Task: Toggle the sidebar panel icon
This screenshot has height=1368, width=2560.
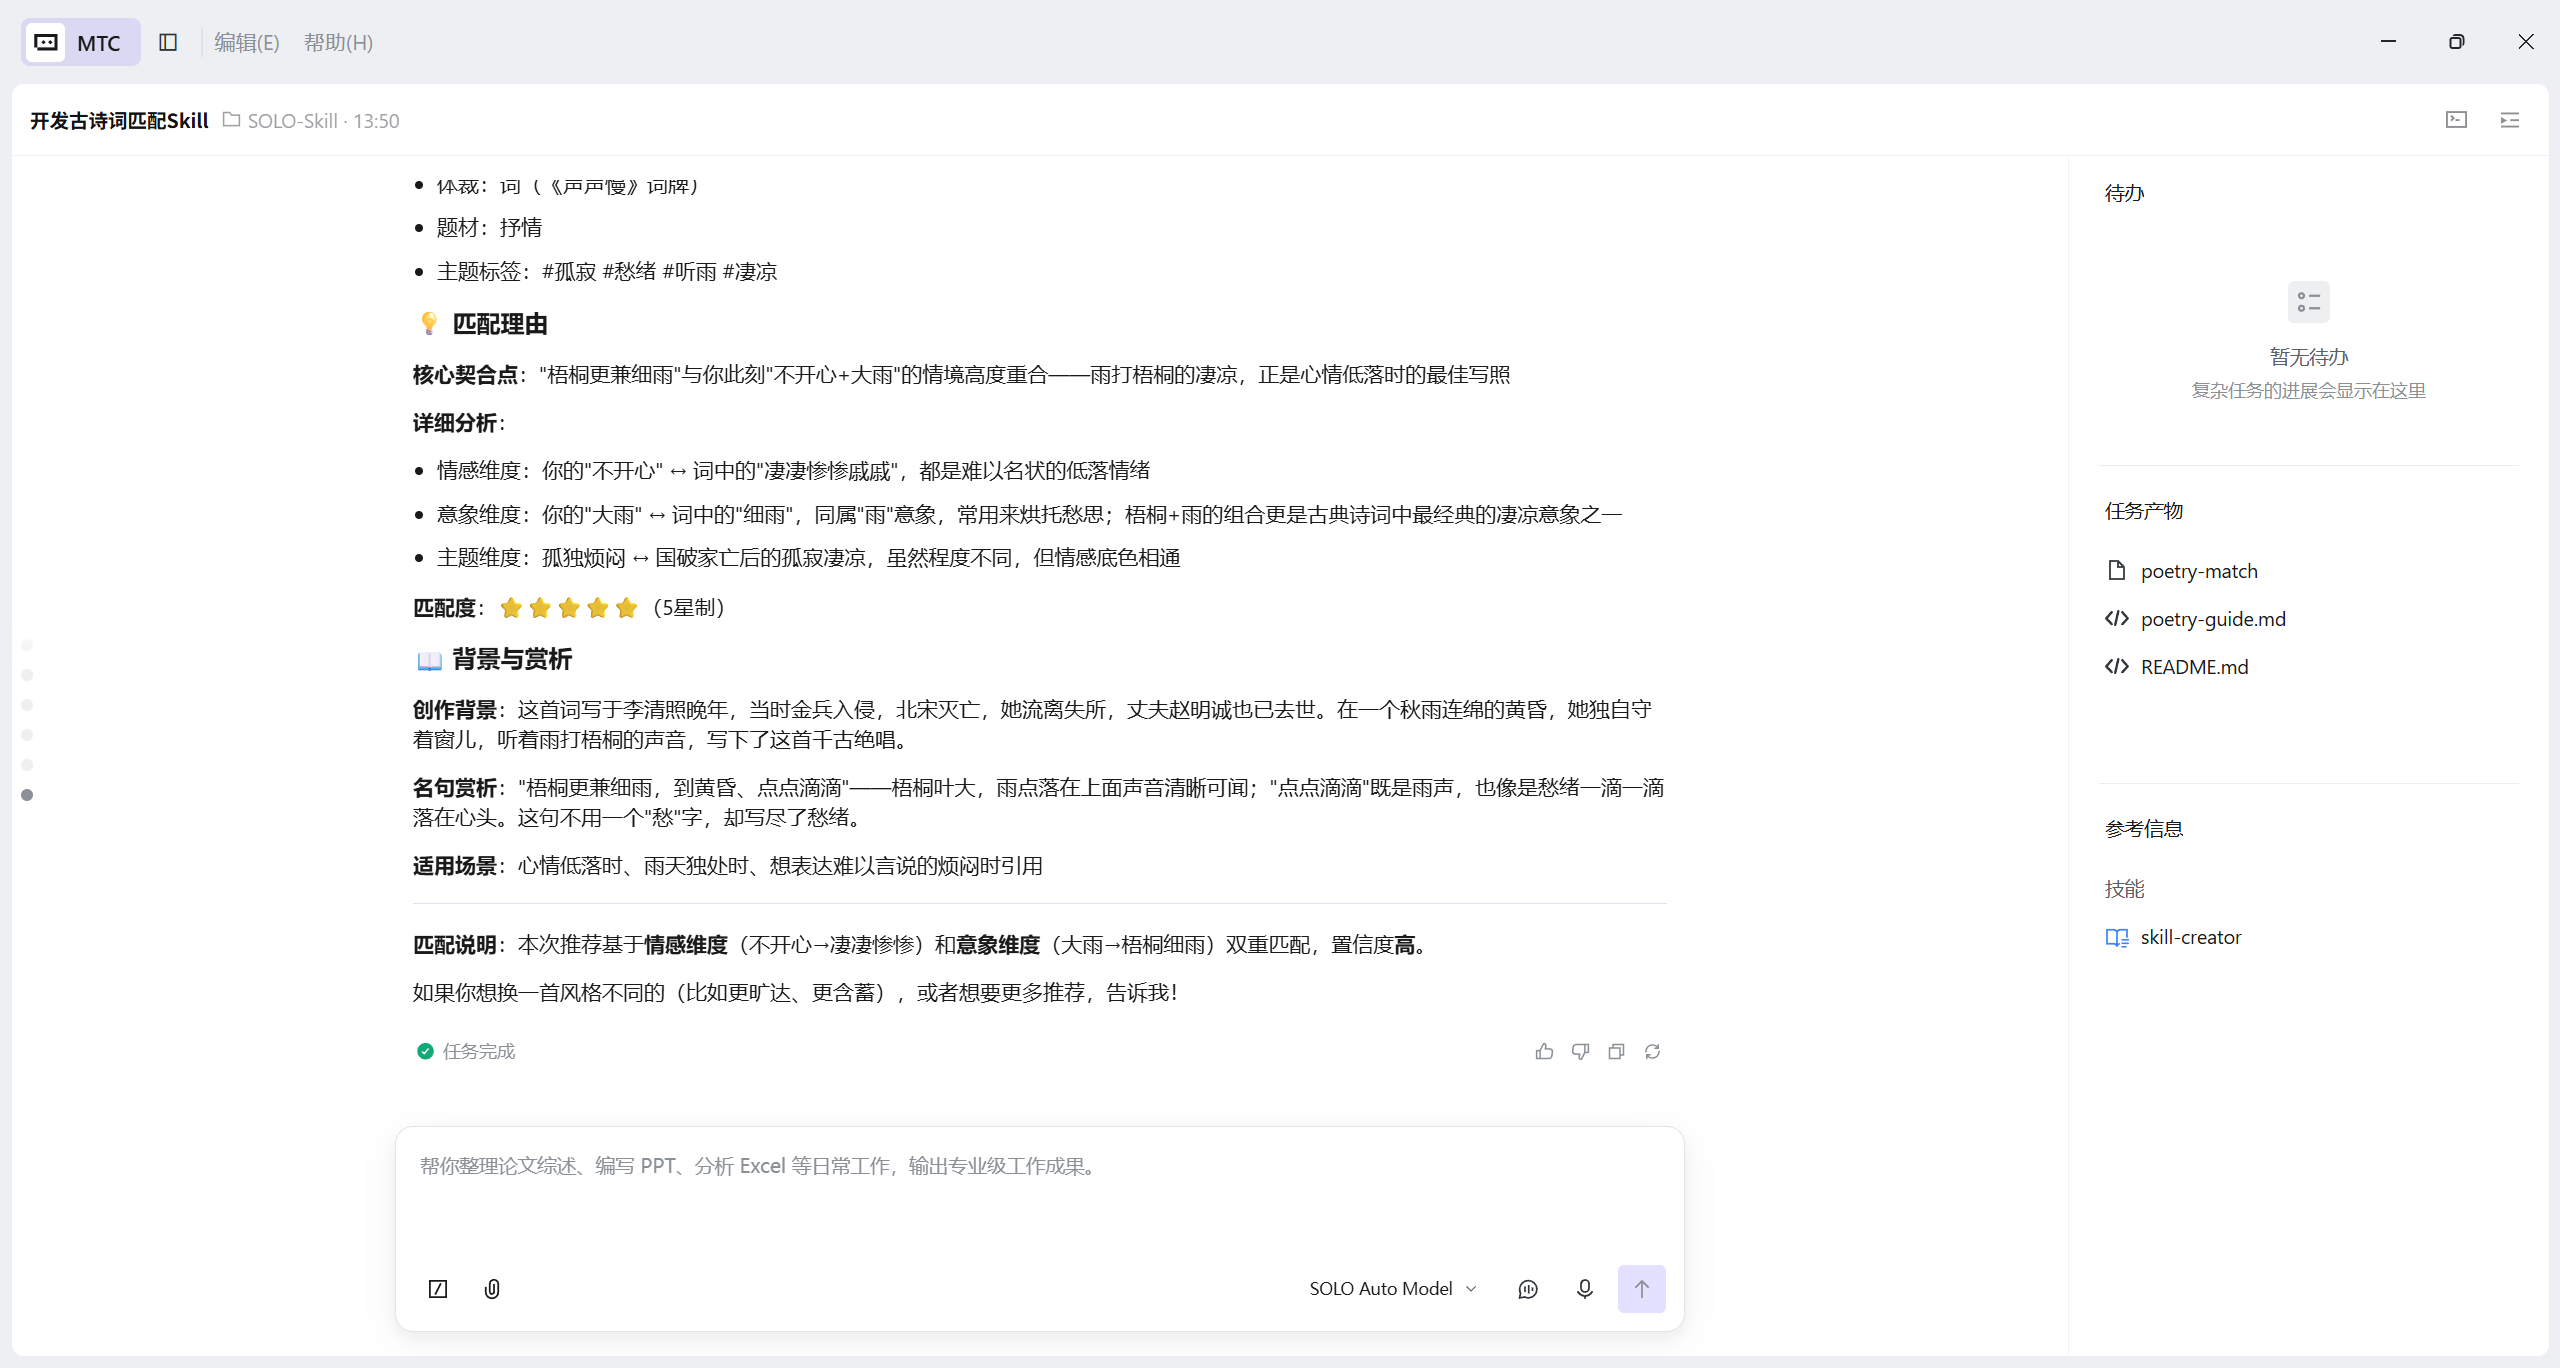Action: [x=168, y=42]
